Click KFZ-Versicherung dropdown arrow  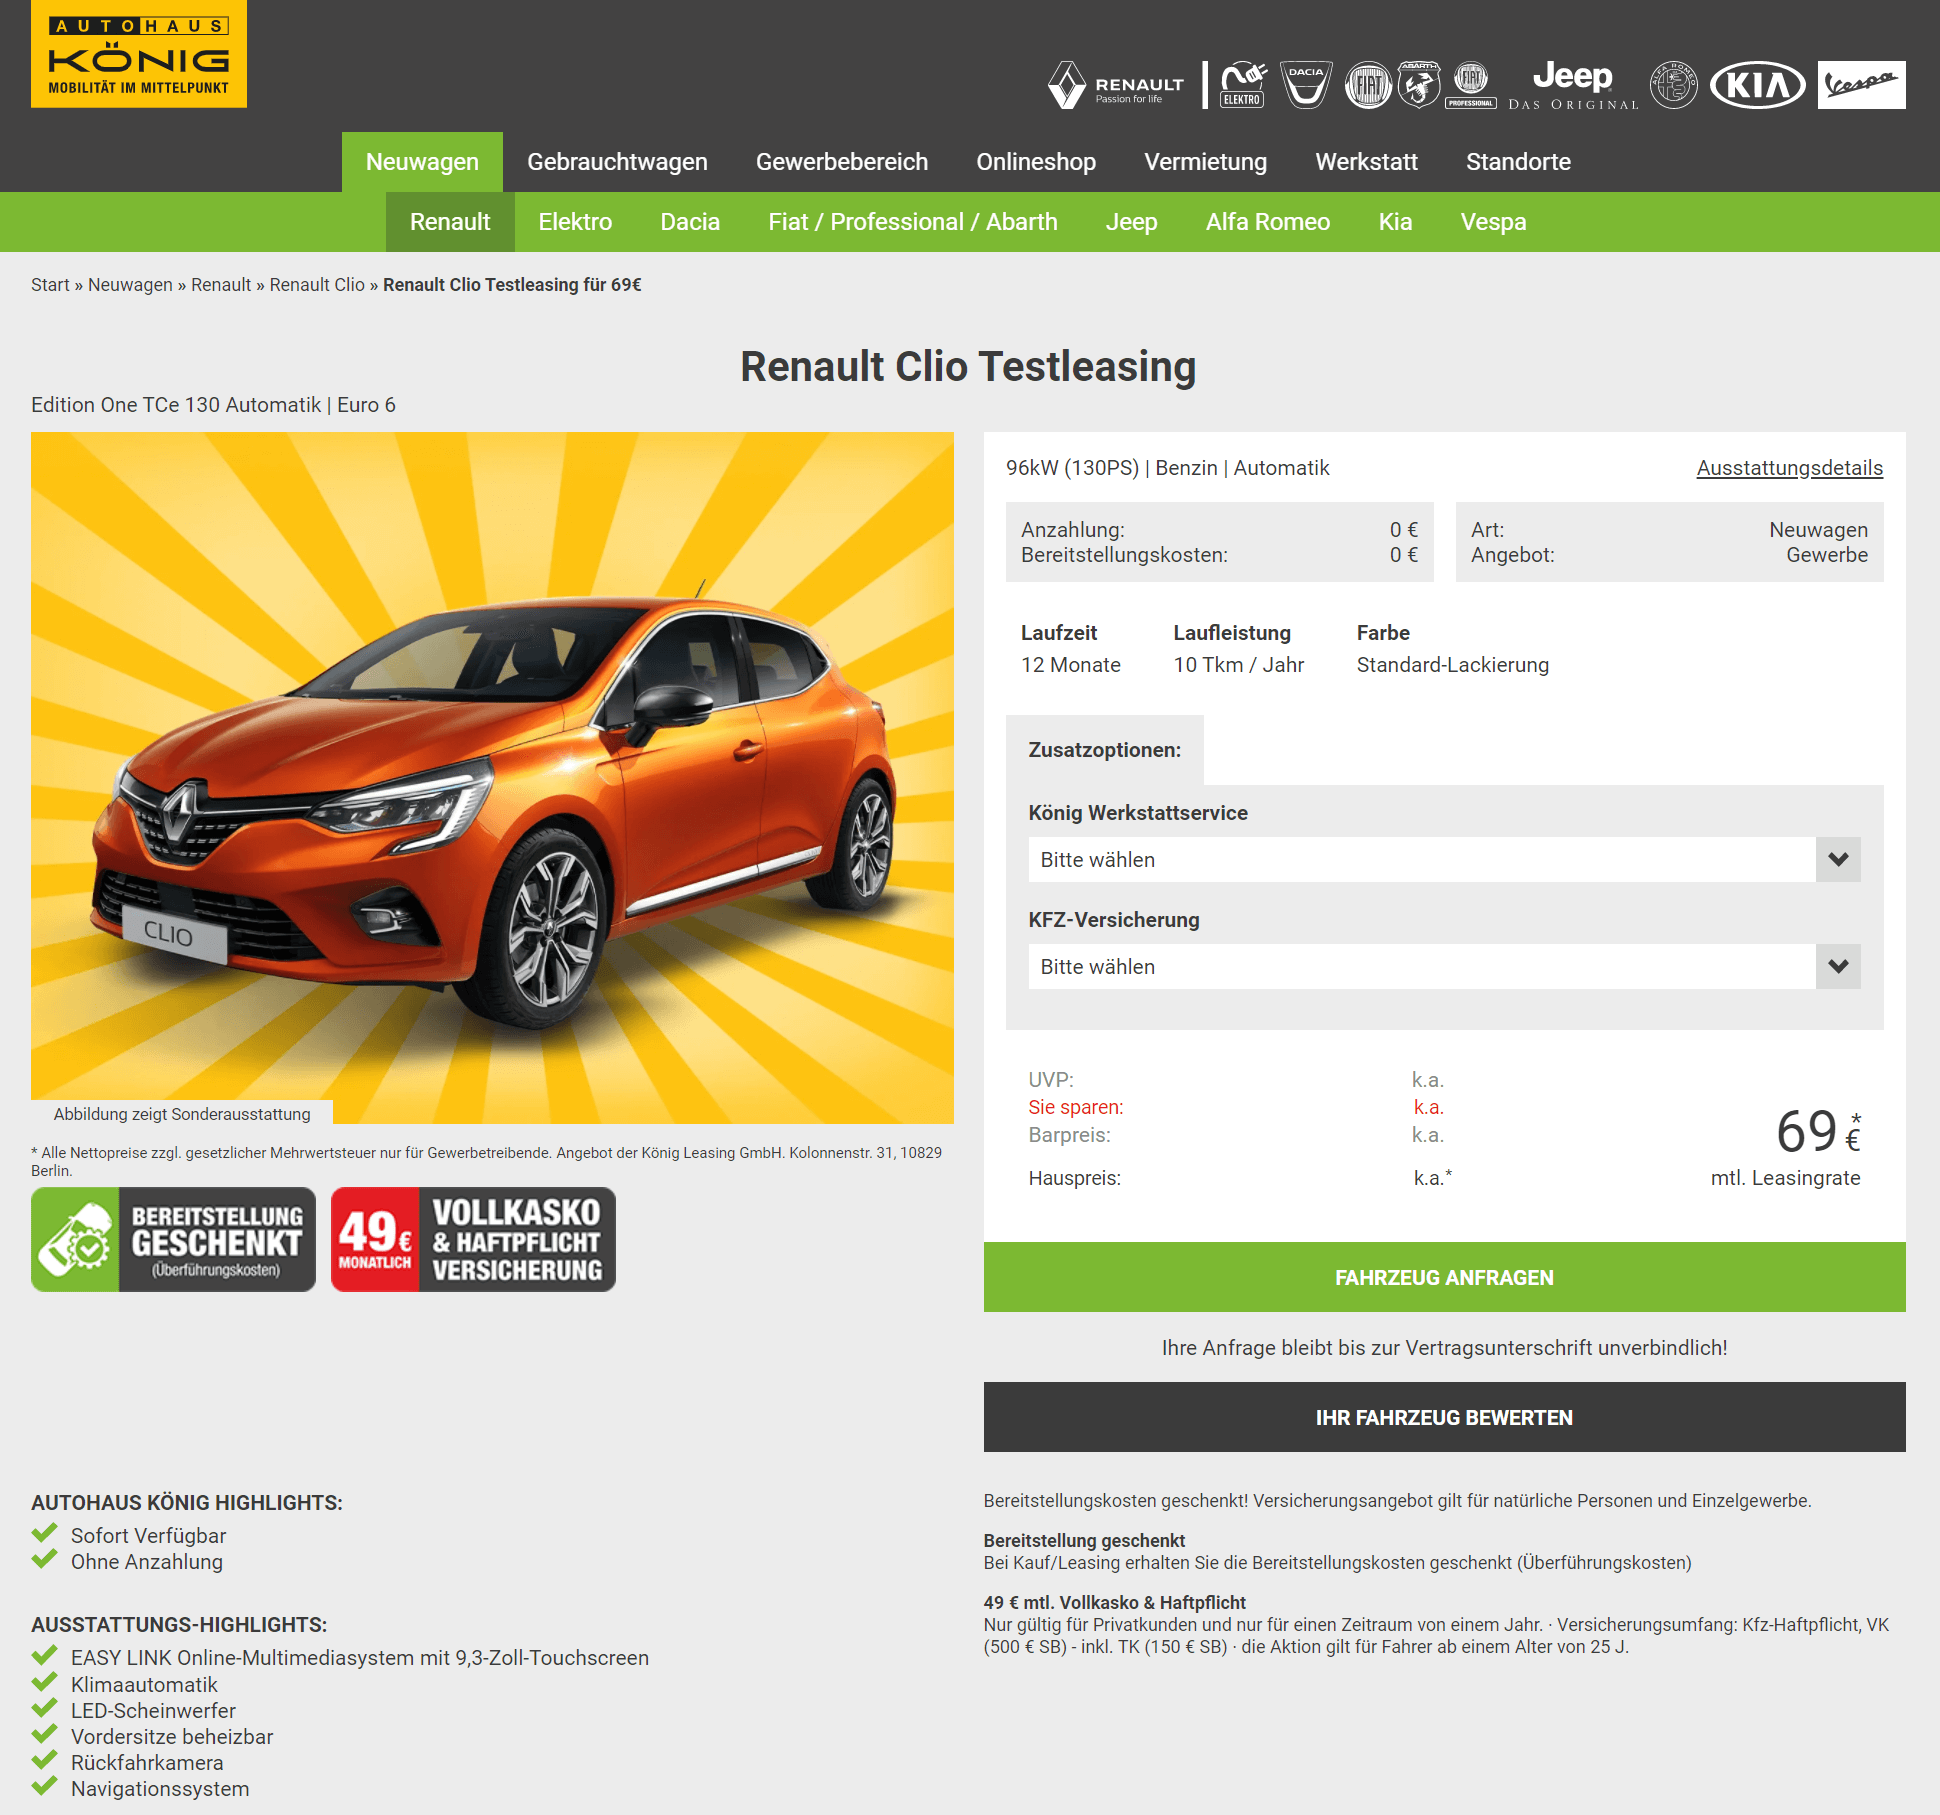tap(1838, 967)
